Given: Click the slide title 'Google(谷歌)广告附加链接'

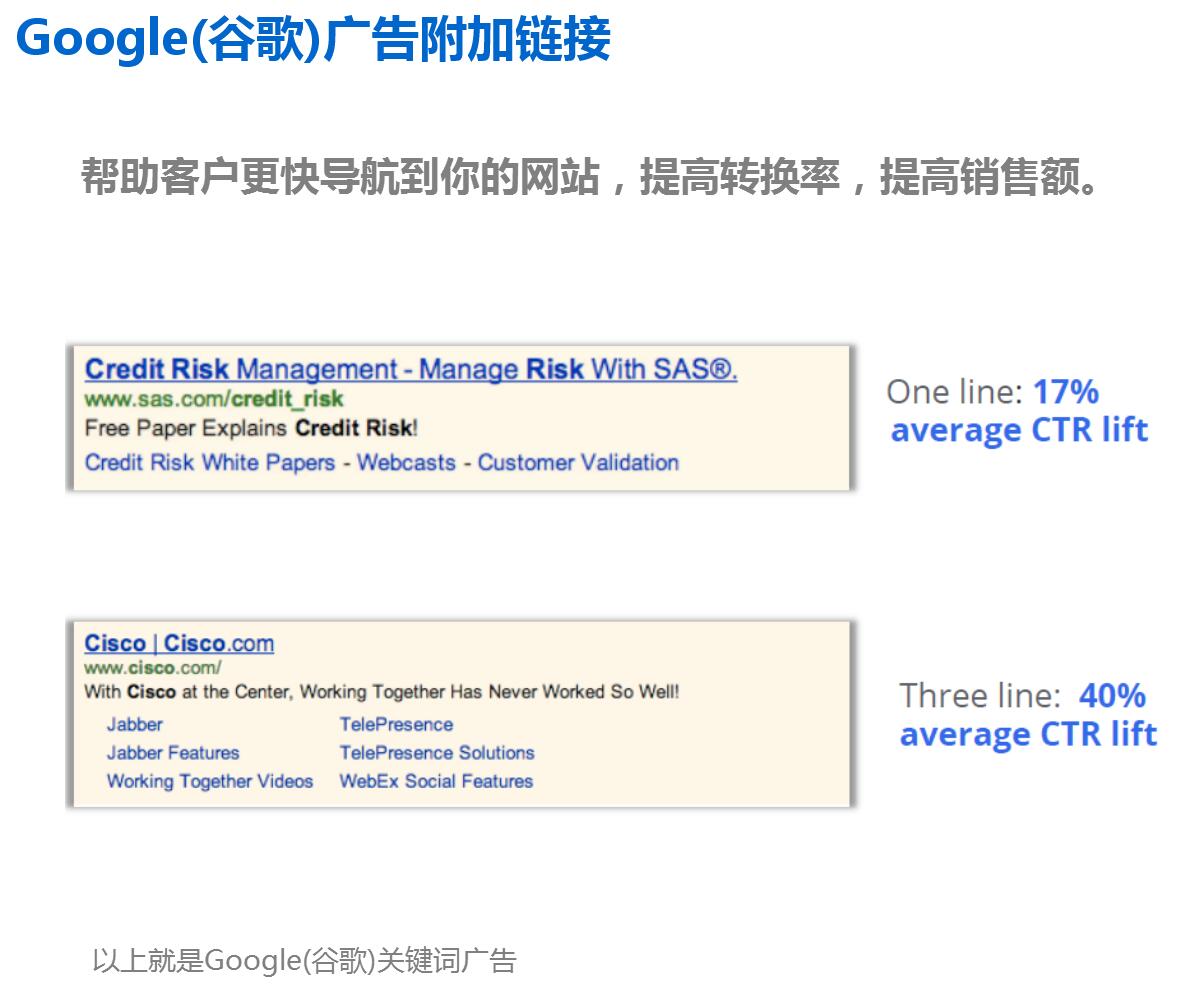Looking at the screenshot, I should pos(313,39).
